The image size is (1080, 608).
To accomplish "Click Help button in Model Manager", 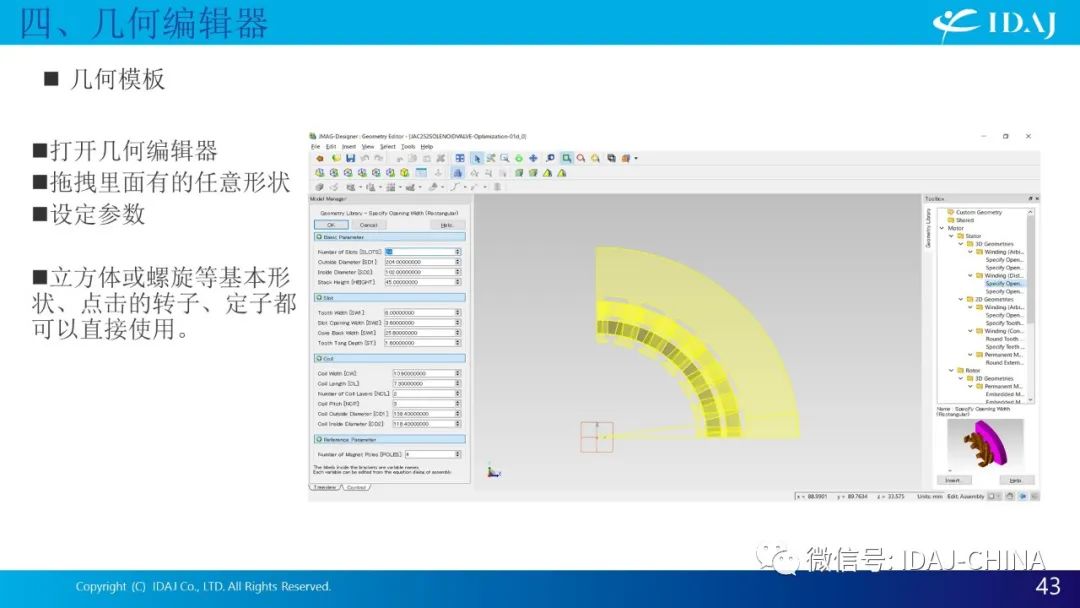I will point(448,224).
